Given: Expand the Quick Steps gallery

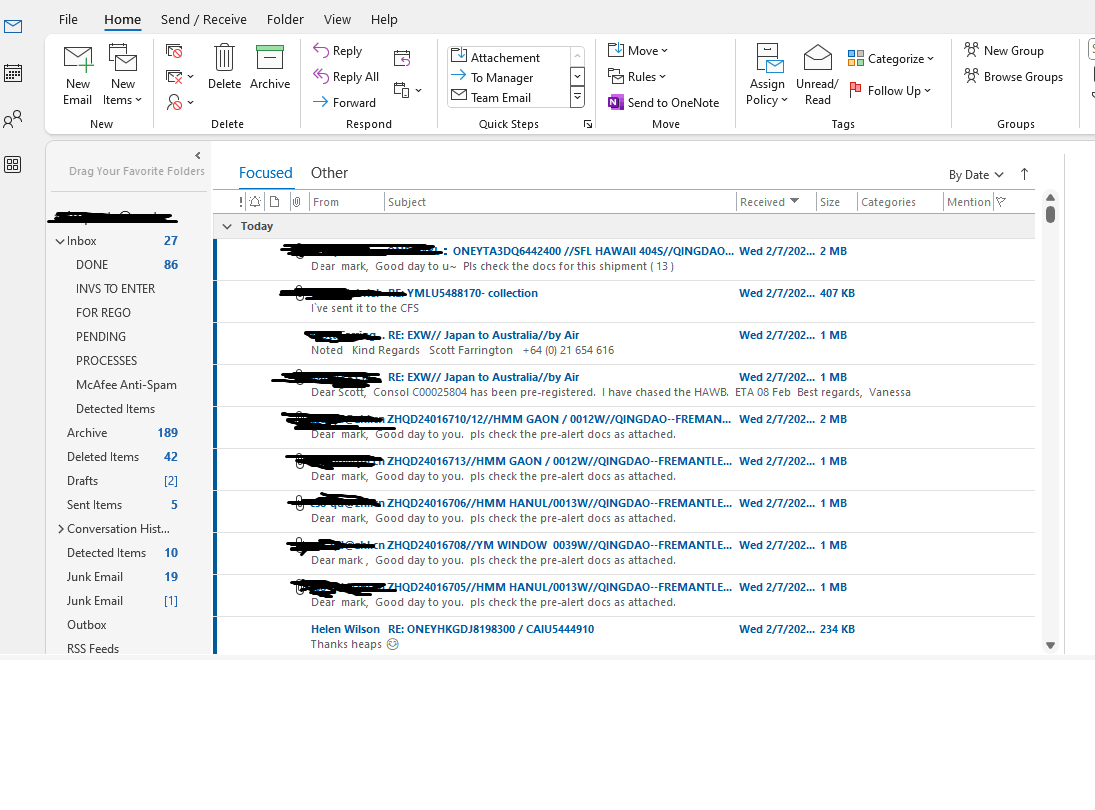Looking at the screenshot, I should click(578, 97).
